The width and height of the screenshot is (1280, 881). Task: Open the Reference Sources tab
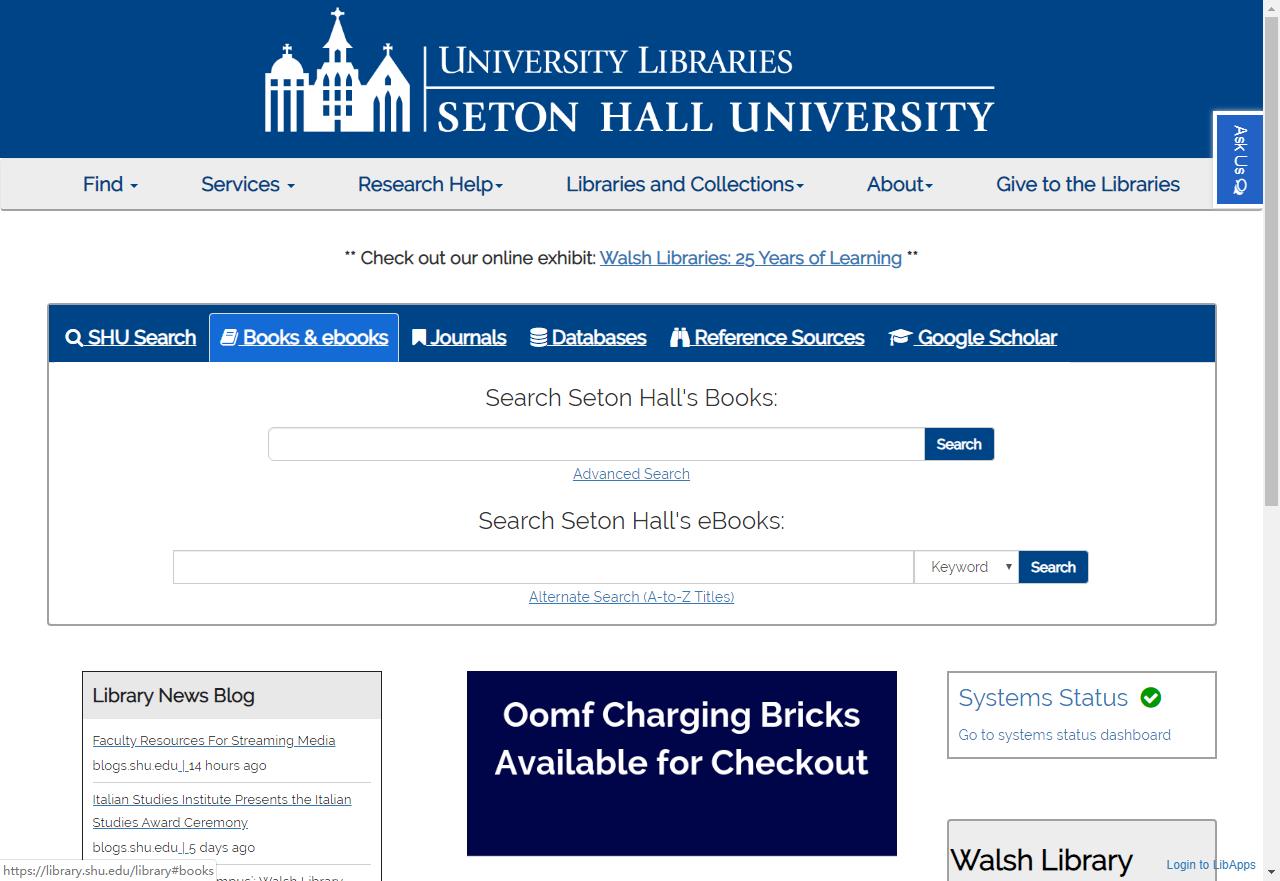767,338
